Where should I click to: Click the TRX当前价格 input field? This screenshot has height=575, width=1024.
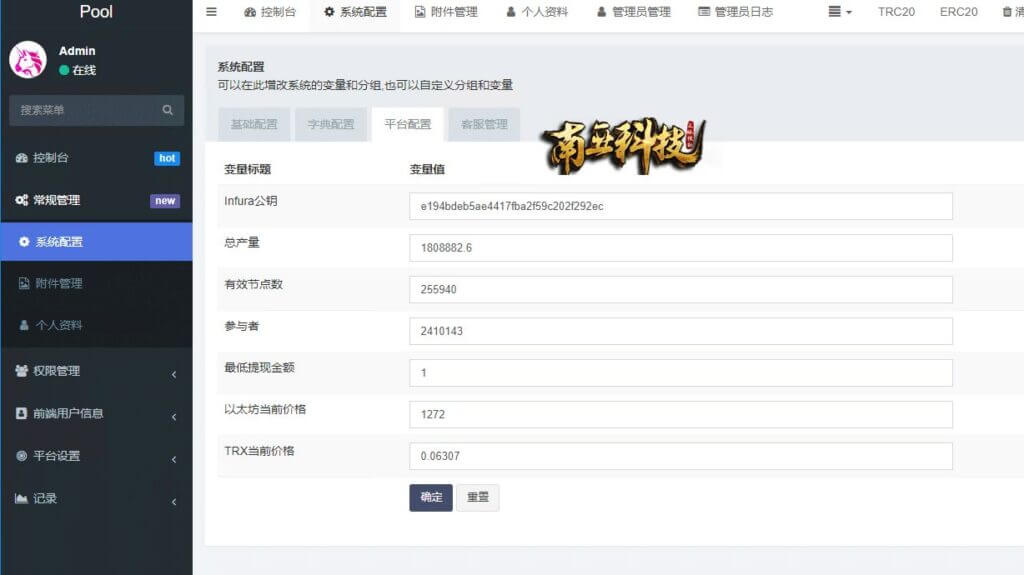click(x=680, y=456)
